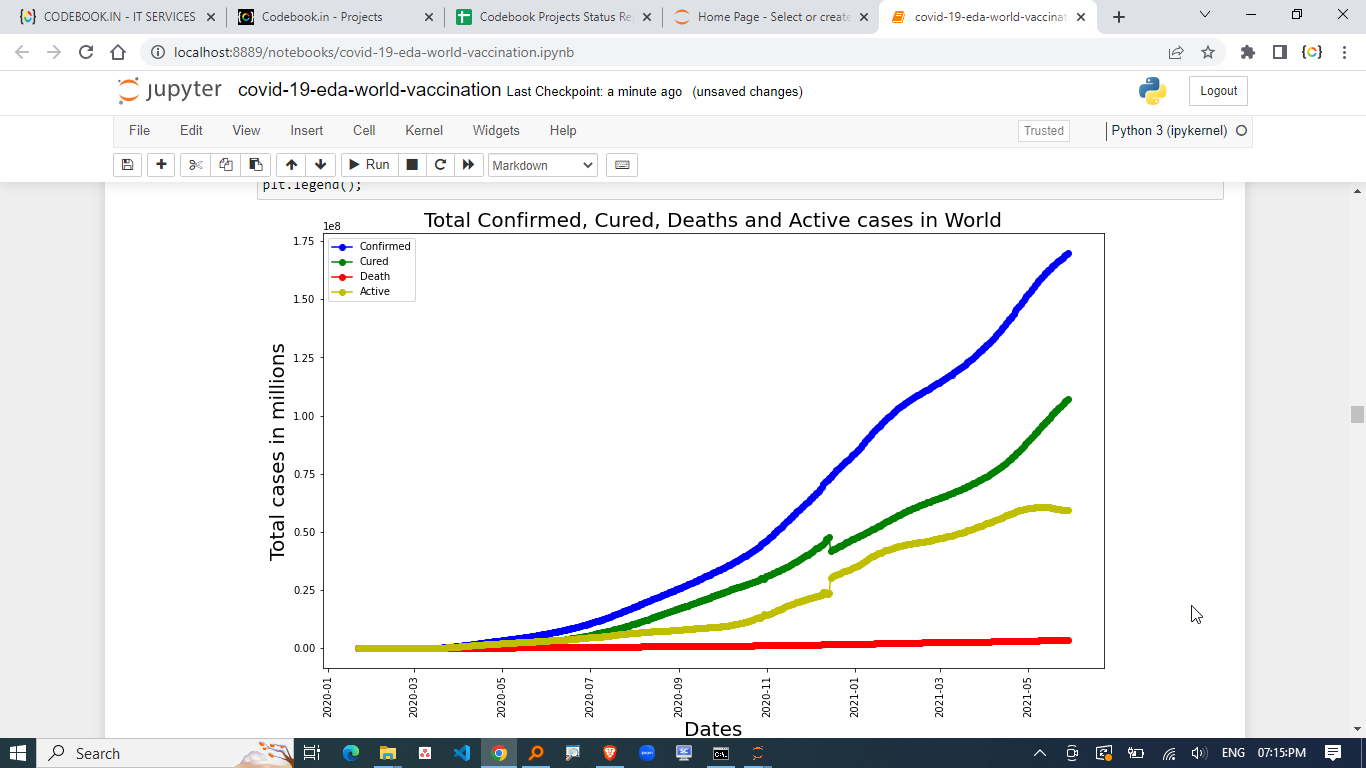
Task: Close the Codebook.in - Projects tab
Action: [x=428, y=17]
